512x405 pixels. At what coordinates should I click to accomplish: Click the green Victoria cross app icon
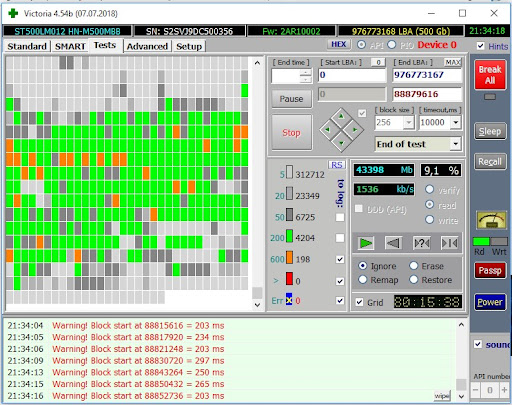coord(13,13)
